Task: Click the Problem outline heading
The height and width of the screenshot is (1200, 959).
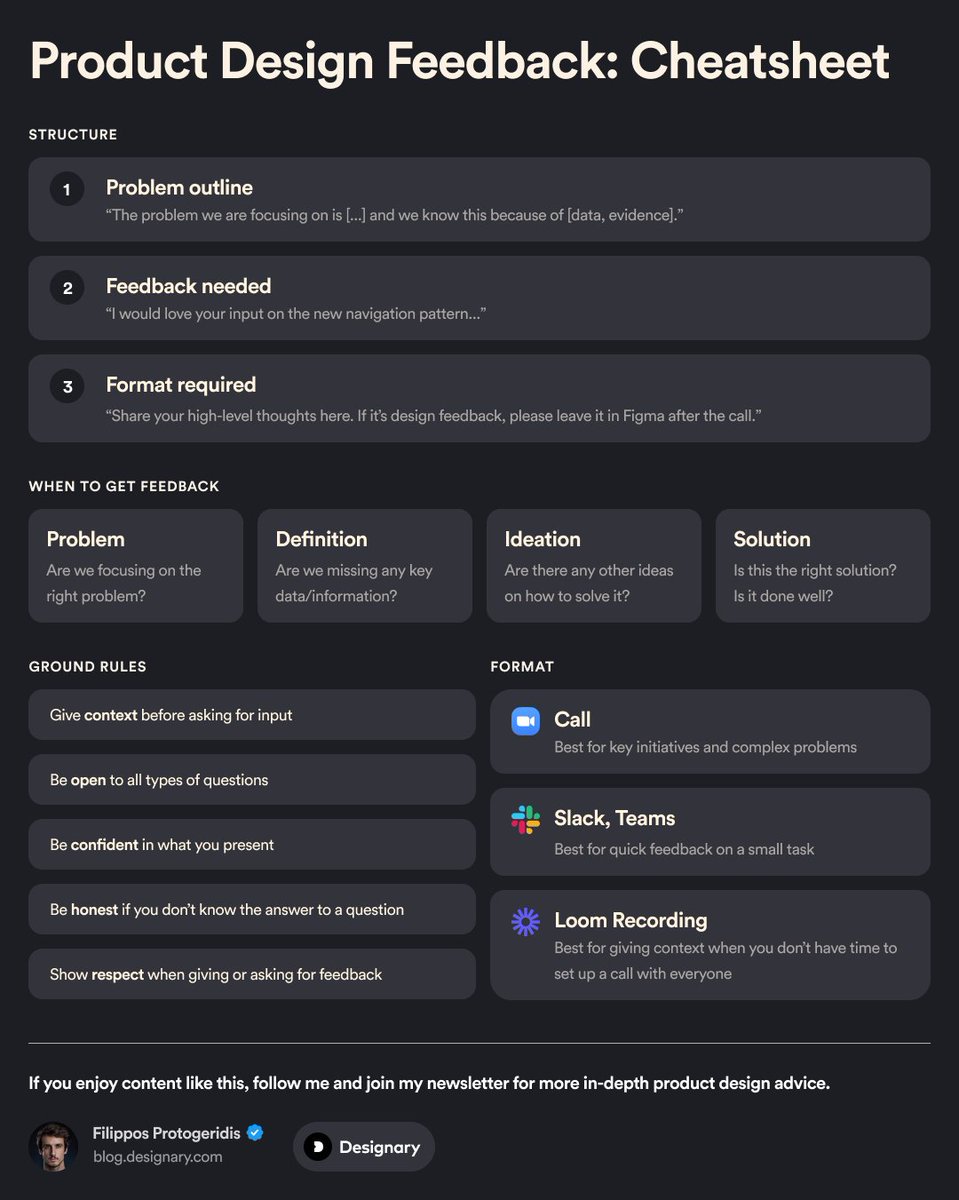Action: pyautogui.click(x=179, y=188)
